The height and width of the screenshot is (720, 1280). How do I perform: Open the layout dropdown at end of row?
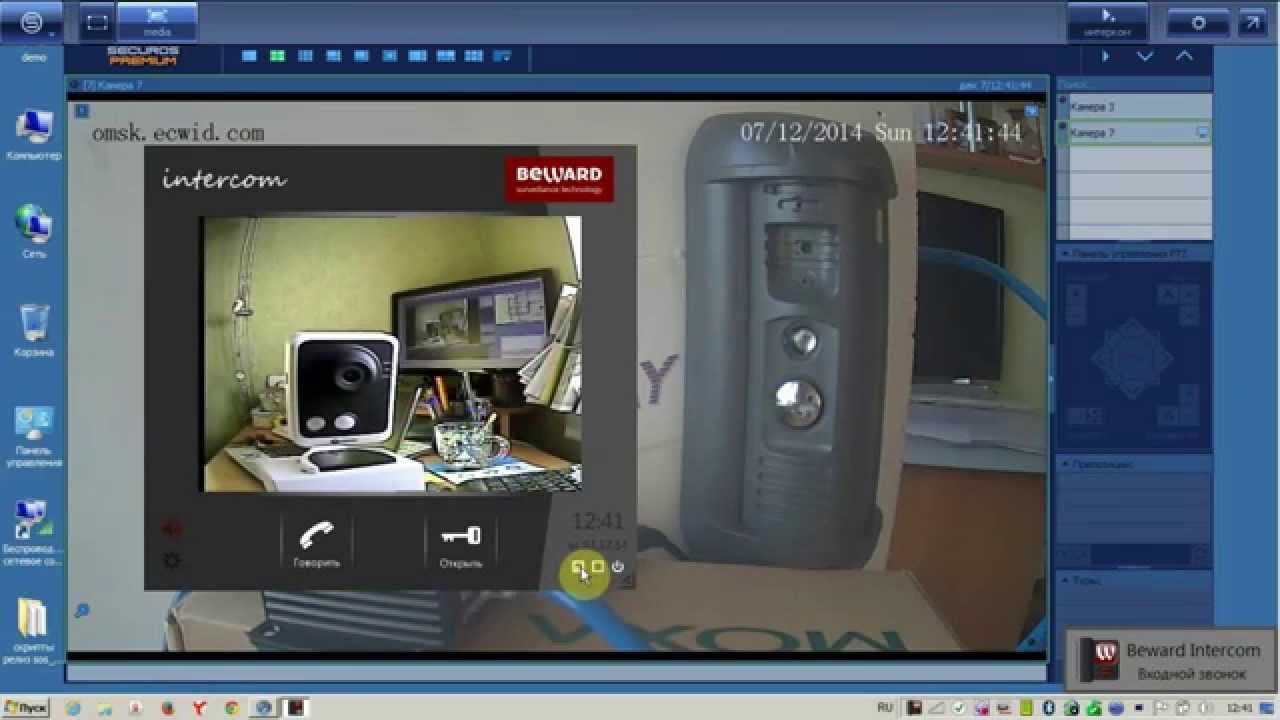coord(502,56)
